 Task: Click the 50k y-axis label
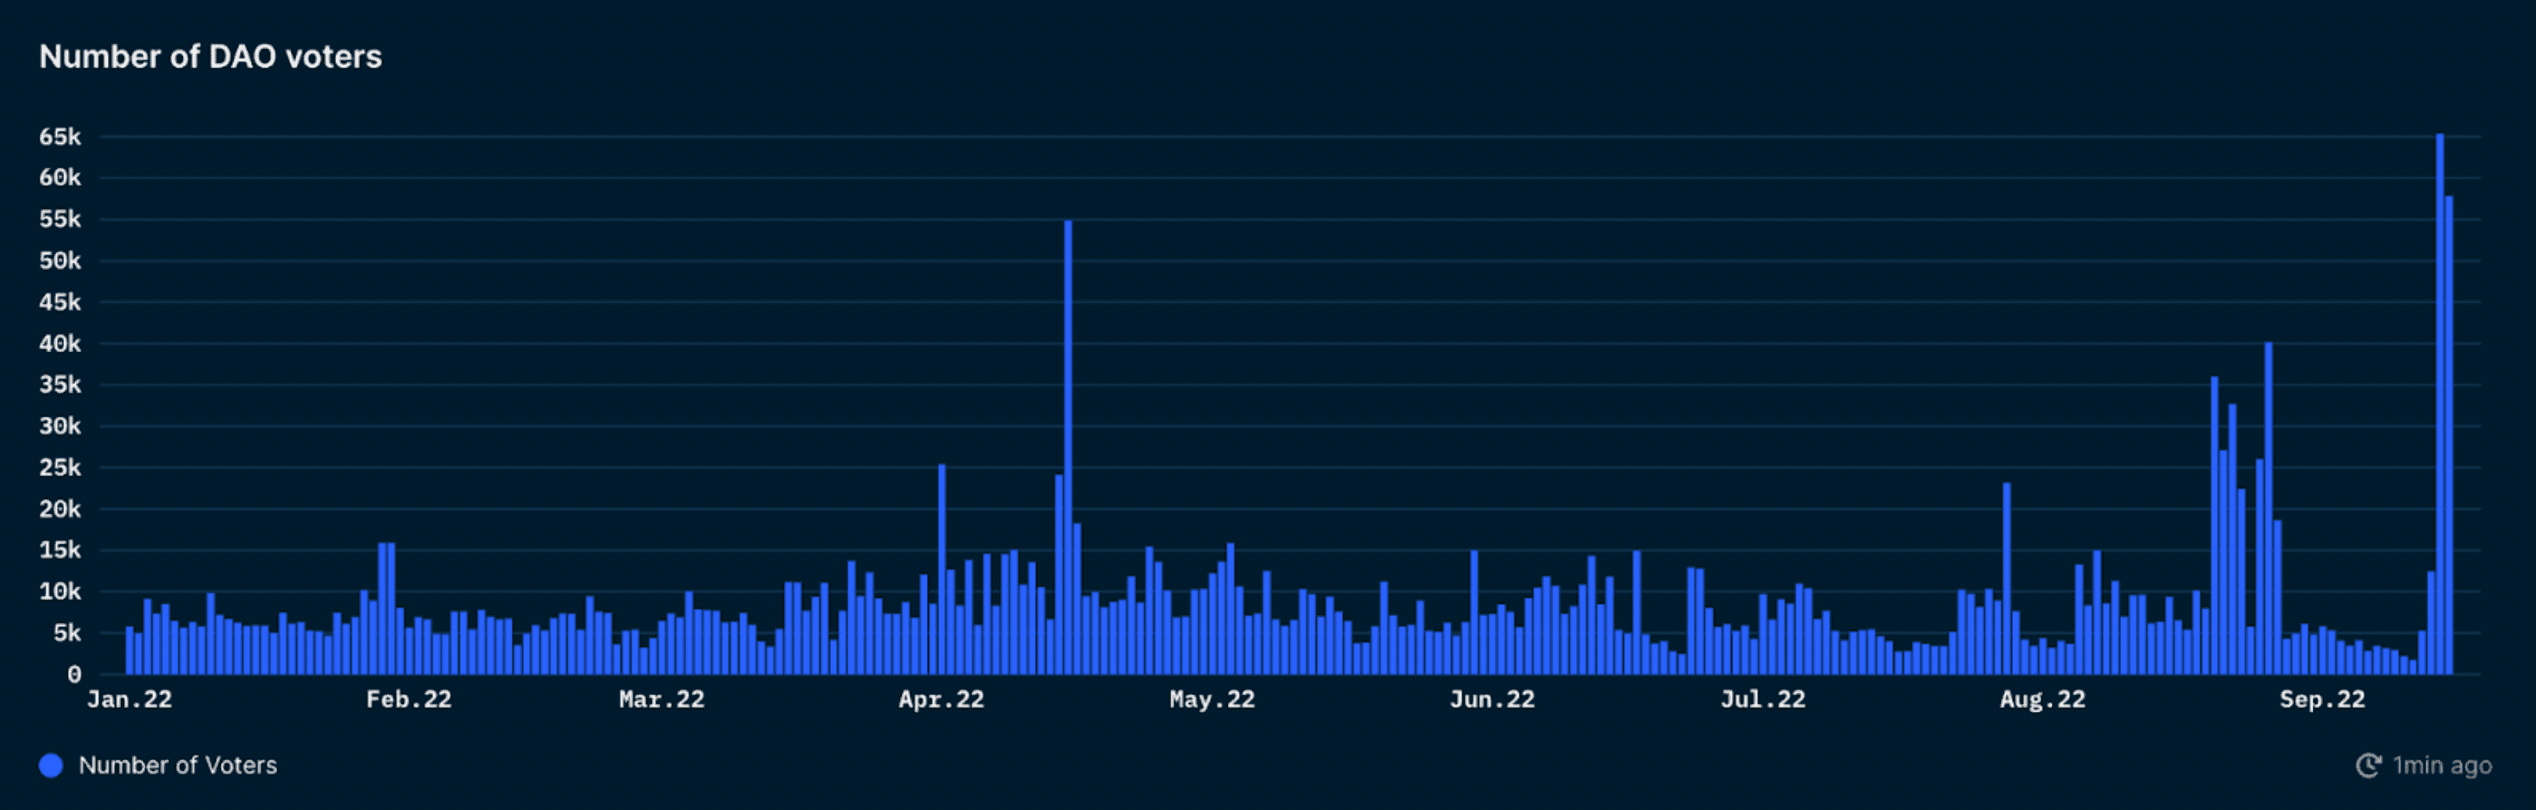point(60,261)
